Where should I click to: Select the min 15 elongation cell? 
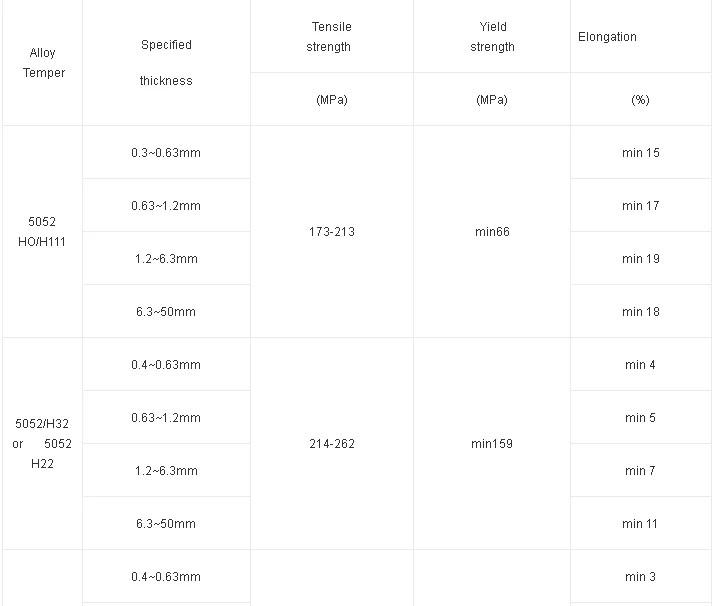640,153
